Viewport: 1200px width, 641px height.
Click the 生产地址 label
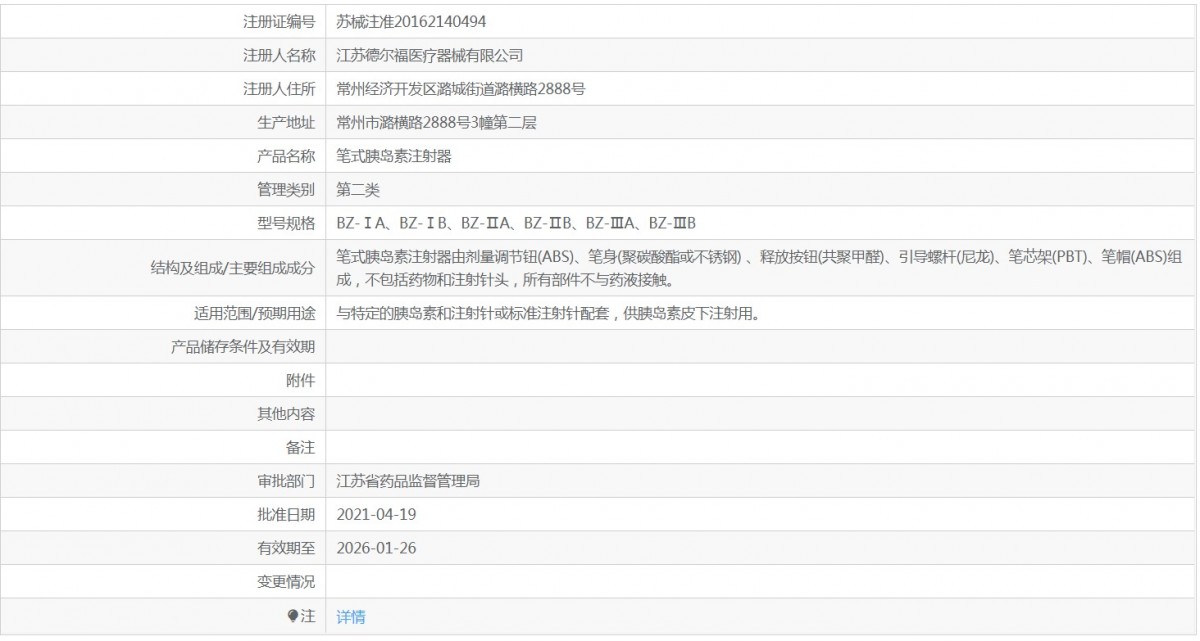point(286,123)
